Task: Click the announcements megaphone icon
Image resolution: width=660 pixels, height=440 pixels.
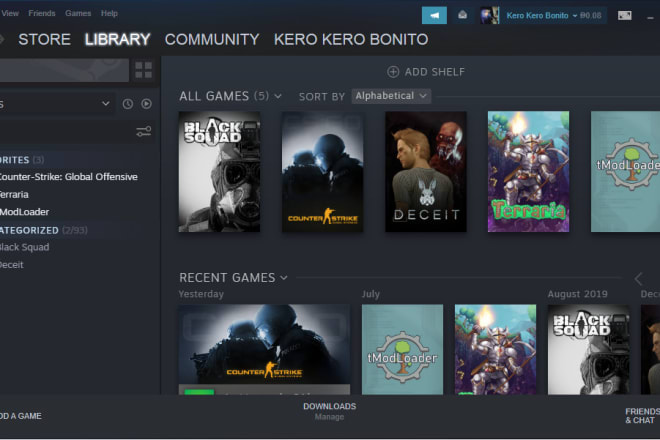Action: point(434,16)
